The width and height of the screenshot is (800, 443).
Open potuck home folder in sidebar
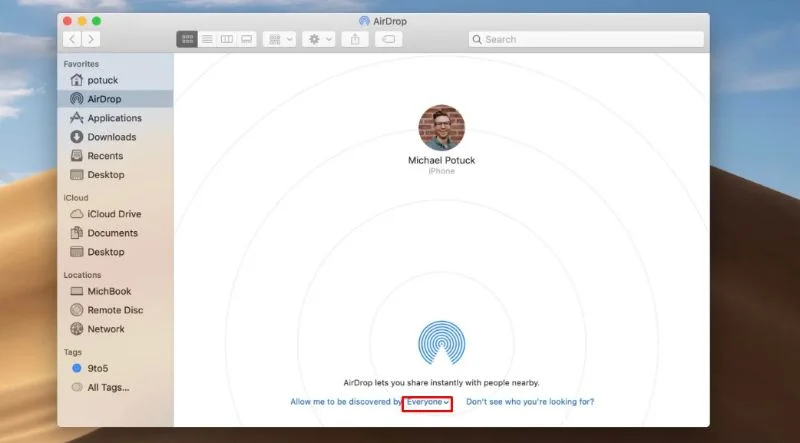(x=115, y=80)
